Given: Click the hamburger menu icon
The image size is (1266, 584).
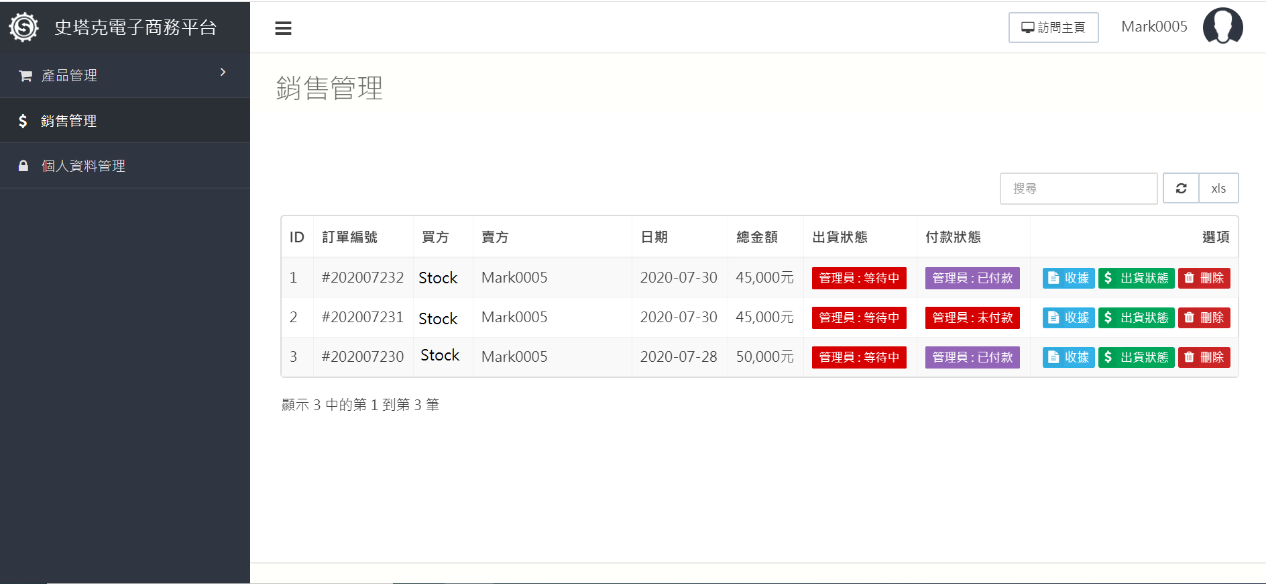Looking at the screenshot, I should pos(283,28).
